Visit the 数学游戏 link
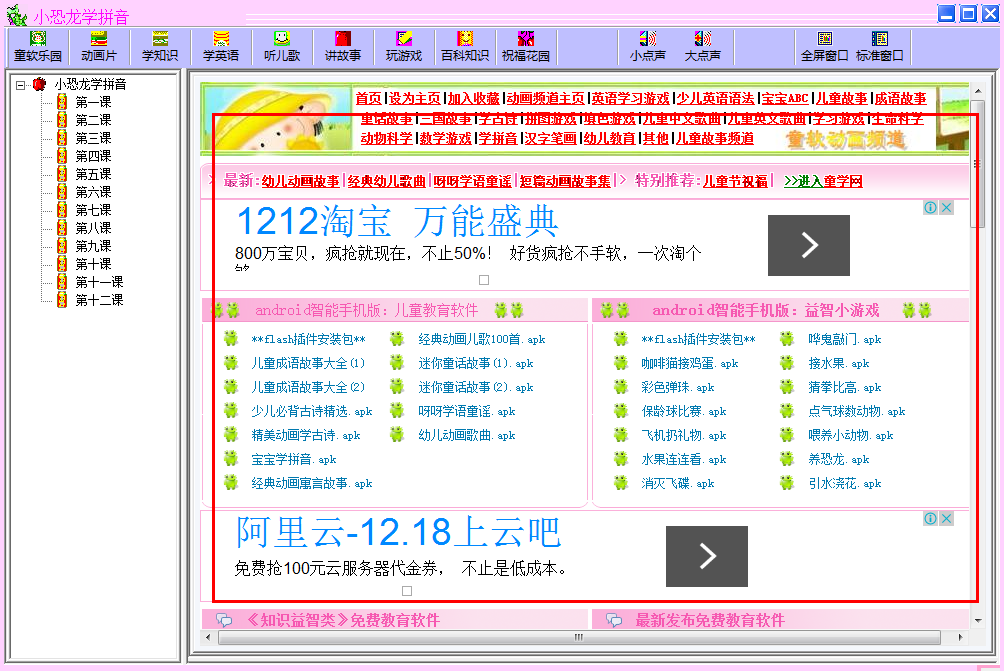 click(x=445, y=138)
